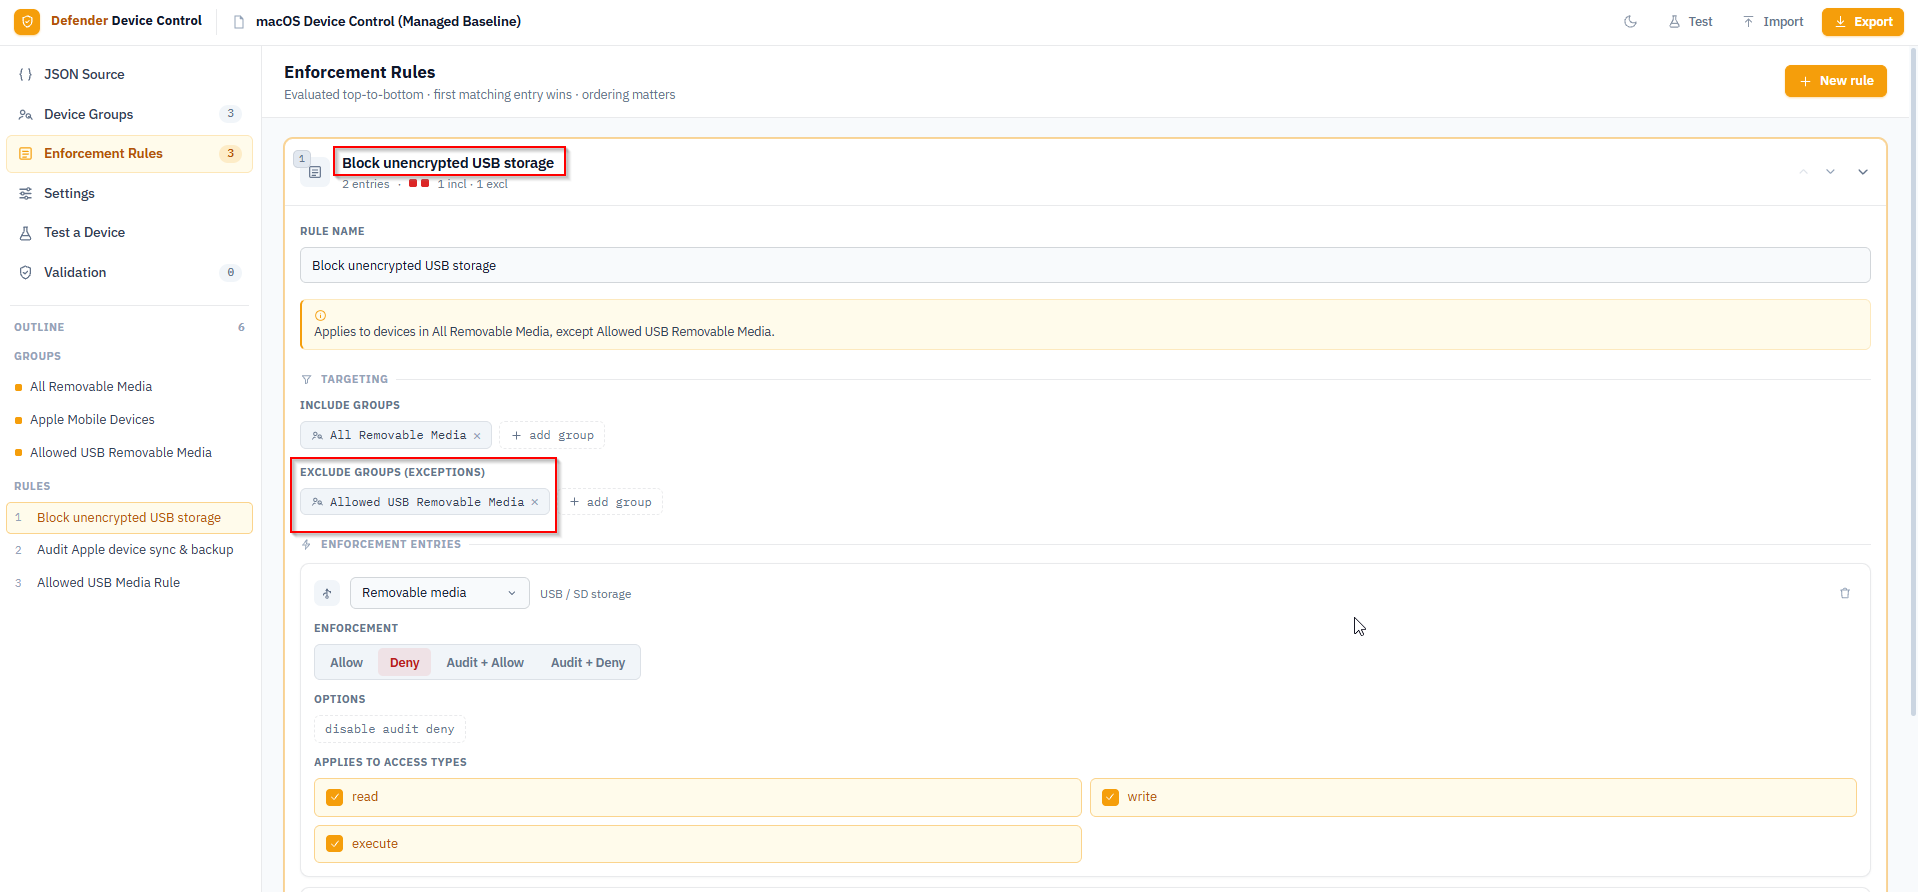
Task: Create a New rule
Action: pos(1836,81)
